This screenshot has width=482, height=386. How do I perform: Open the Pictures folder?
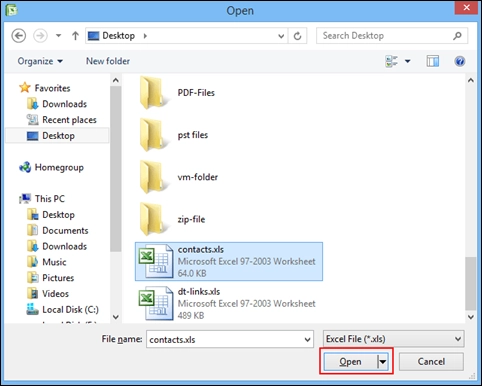(51, 278)
